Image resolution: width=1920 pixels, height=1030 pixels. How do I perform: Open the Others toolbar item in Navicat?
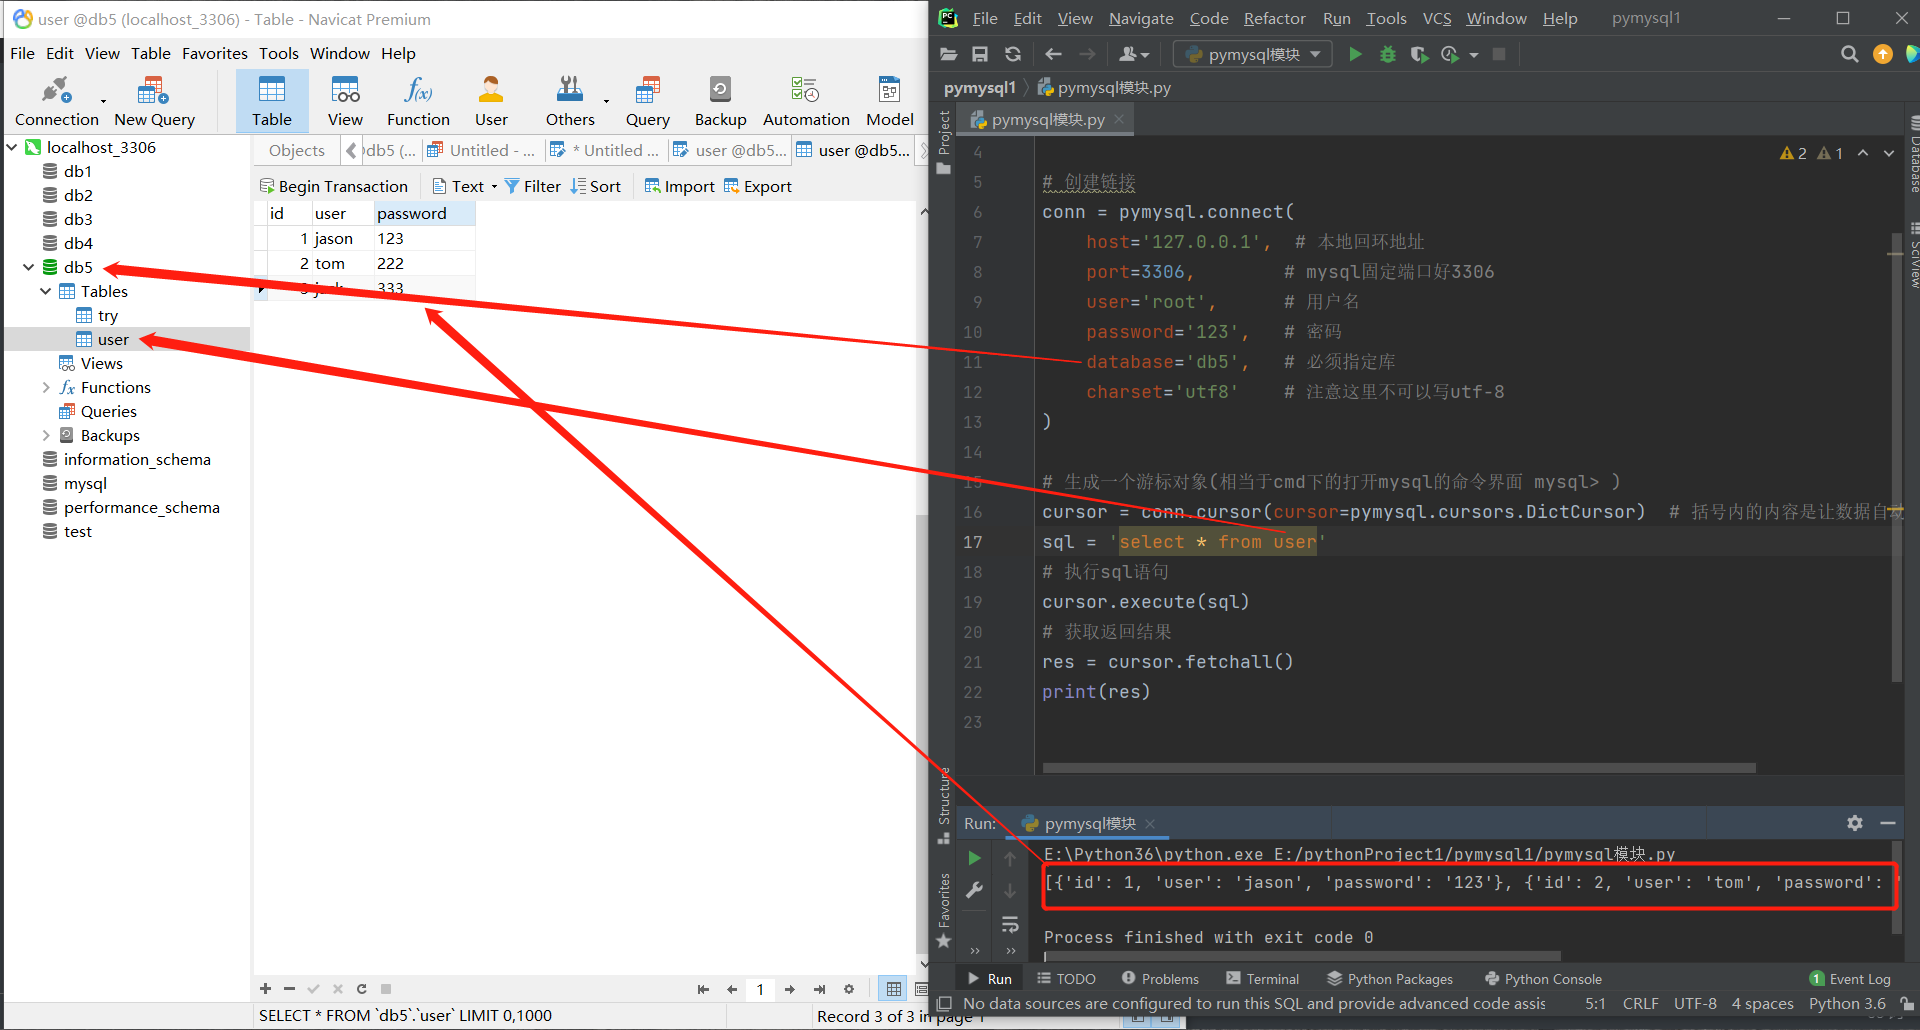[570, 102]
